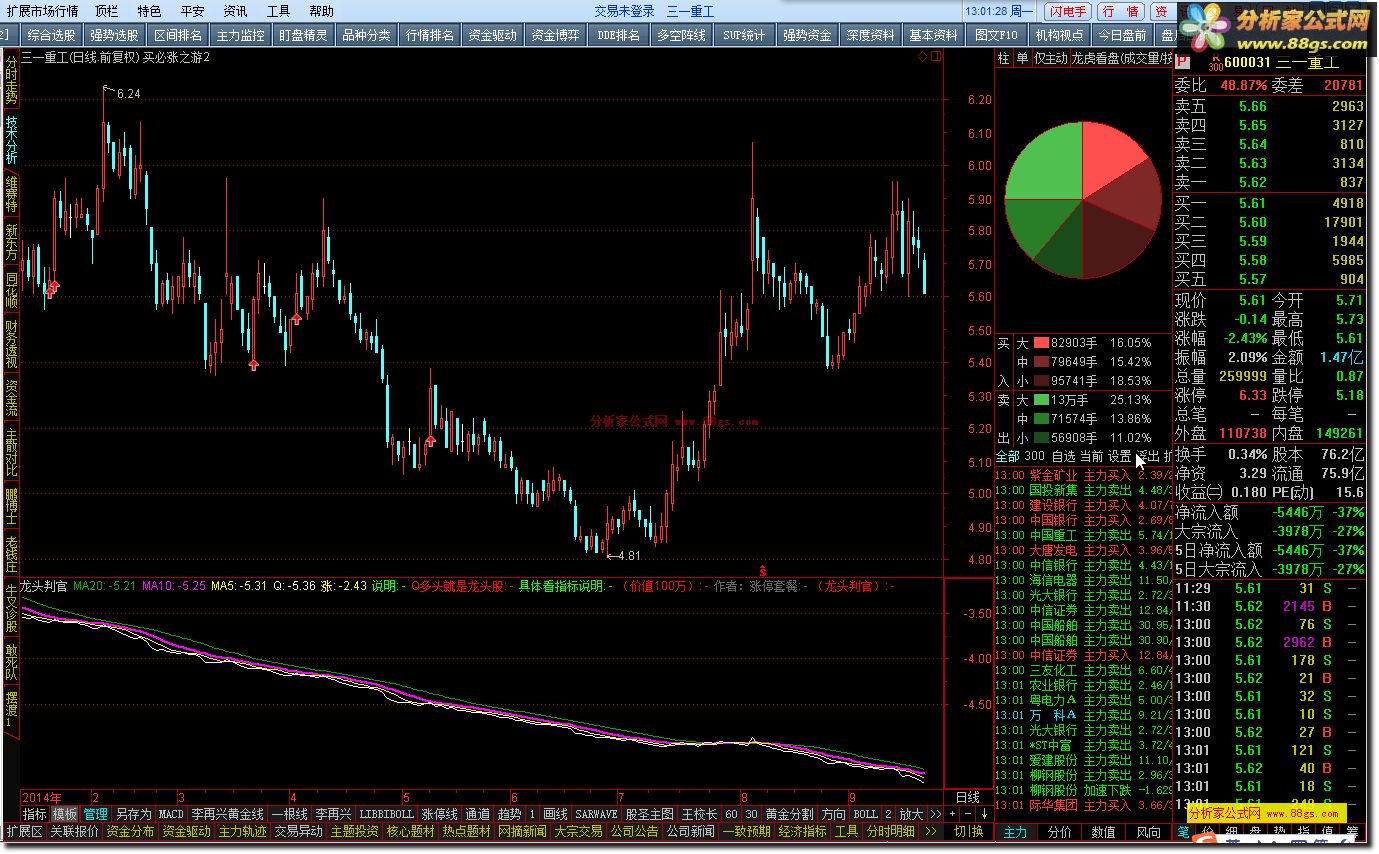Click the minus zoom button near 日线

click(x=968, y=814)
